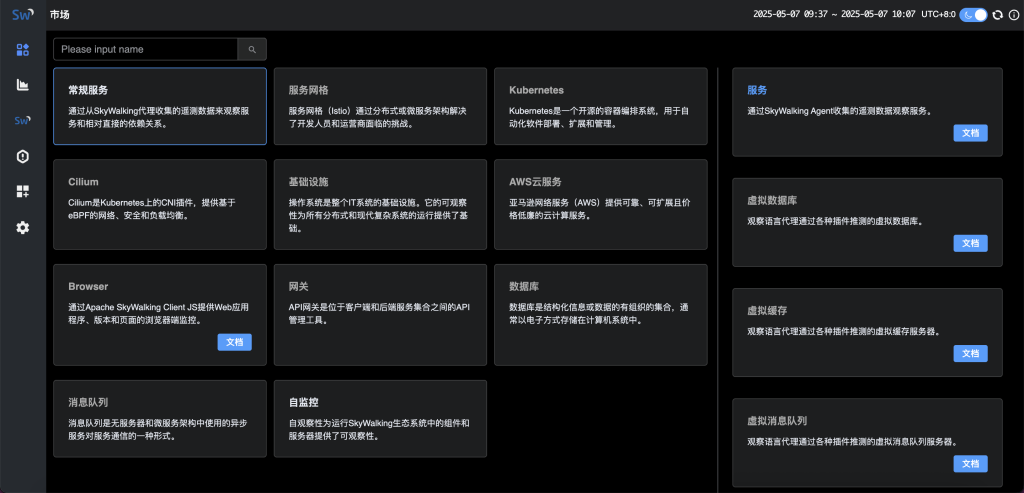Click the small SkyWalking icon in the sidebar
Image resolution: width=1024 pixels, height=493 pixels.
23,120
